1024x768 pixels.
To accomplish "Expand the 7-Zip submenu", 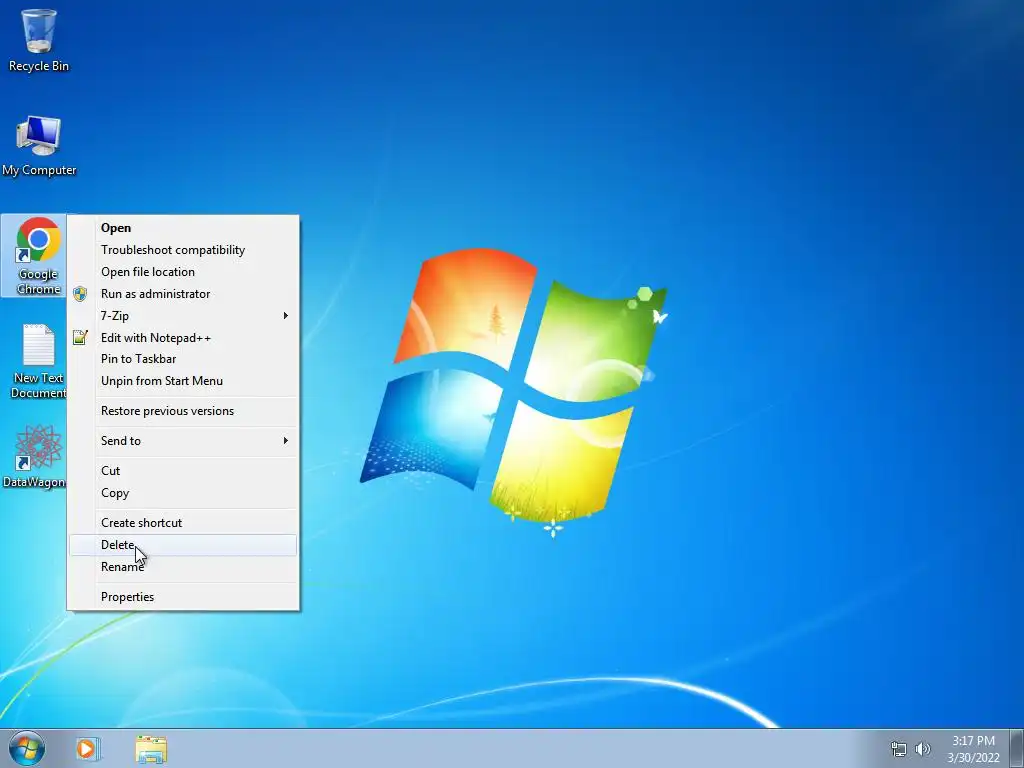I will click(x=183, y=315).
